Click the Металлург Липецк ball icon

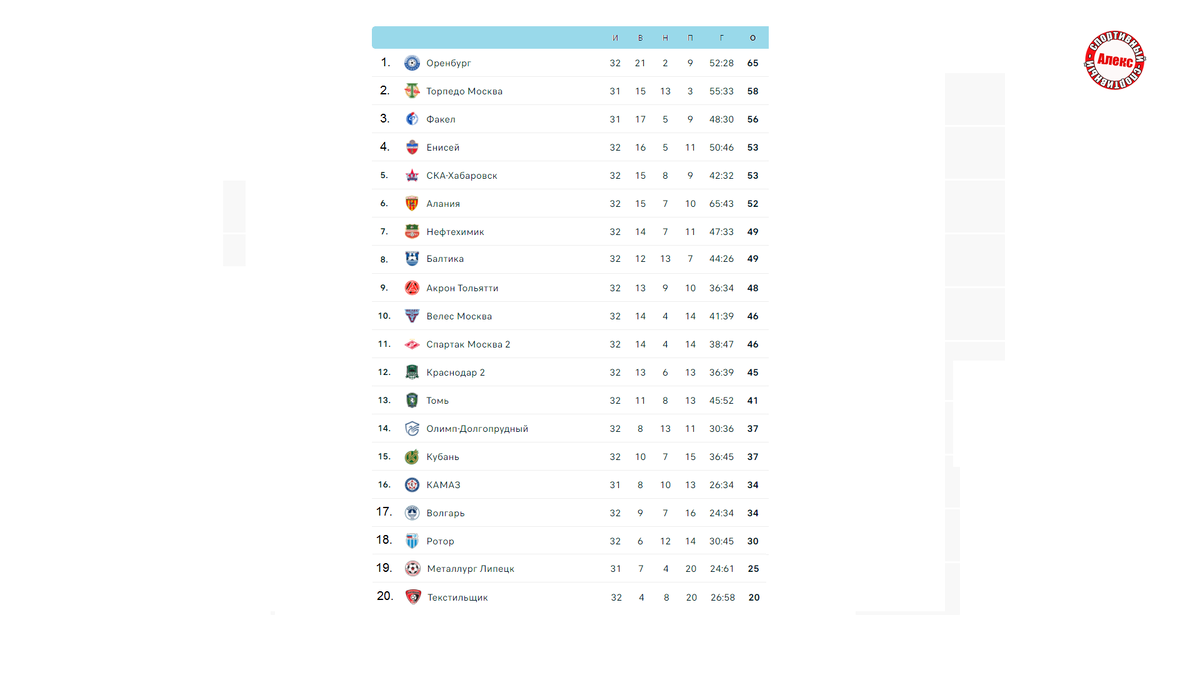[x=412, y=569]
